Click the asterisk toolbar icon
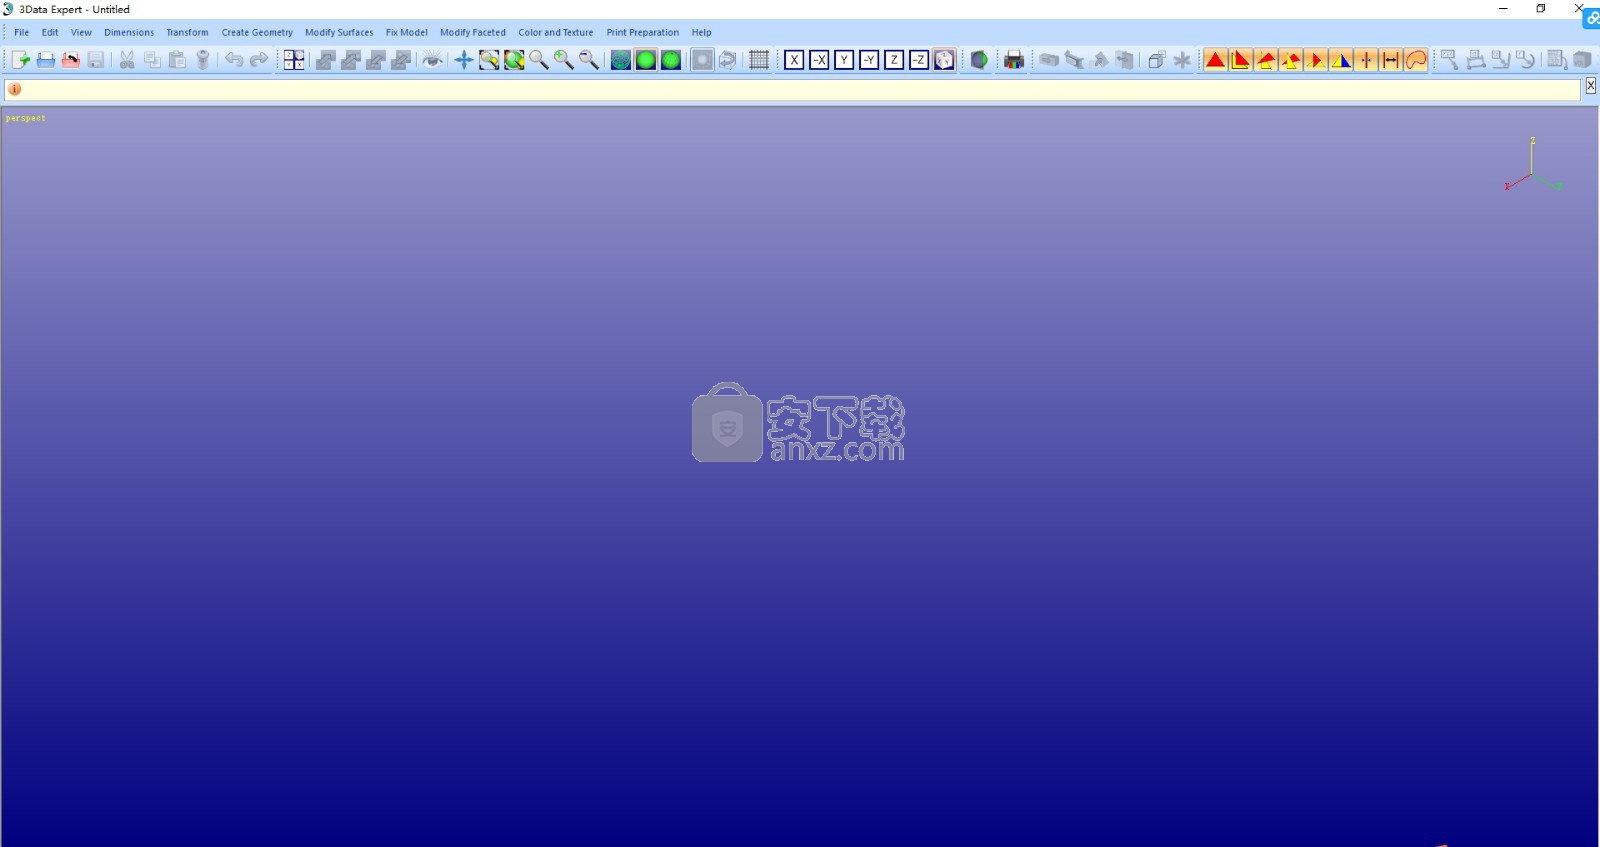The image size is (1600, 847). (1182, 60)
